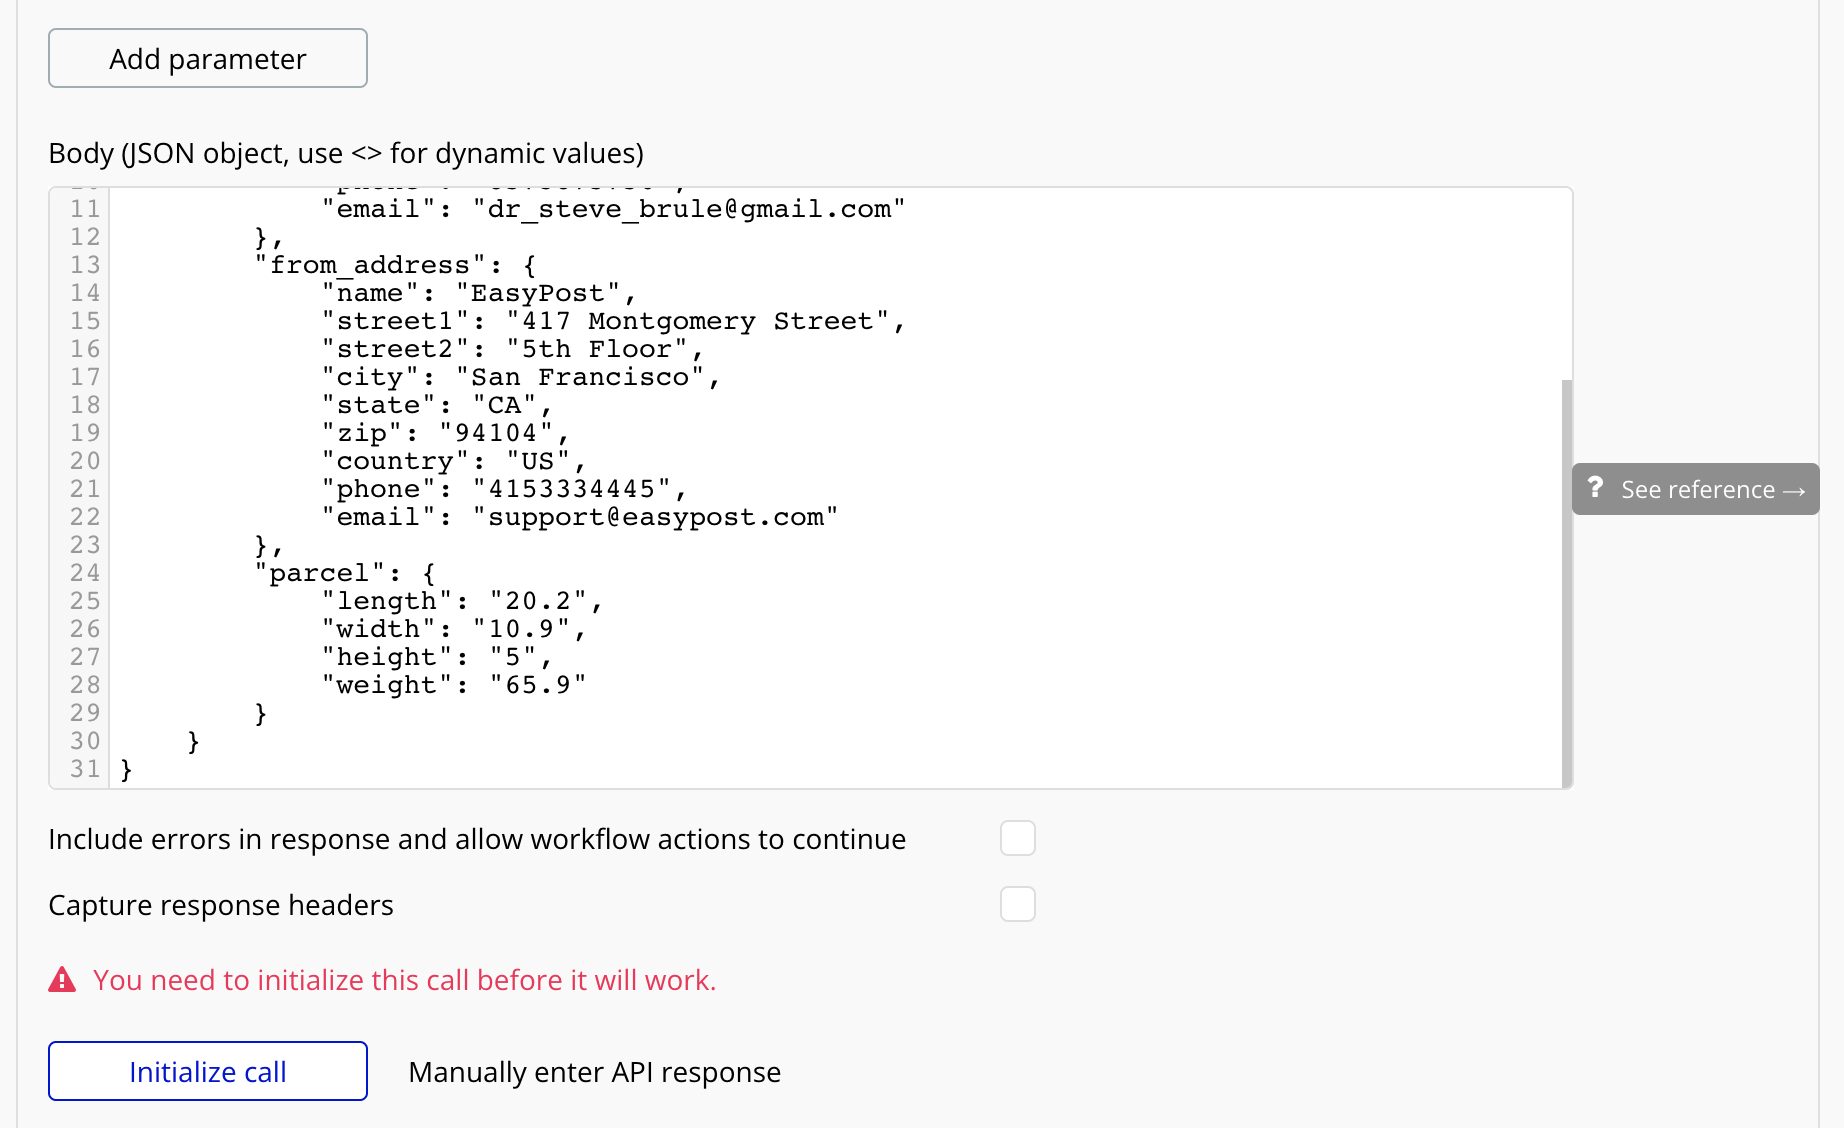
Task: Click the support@easypost.com email value
Action: 655,517
